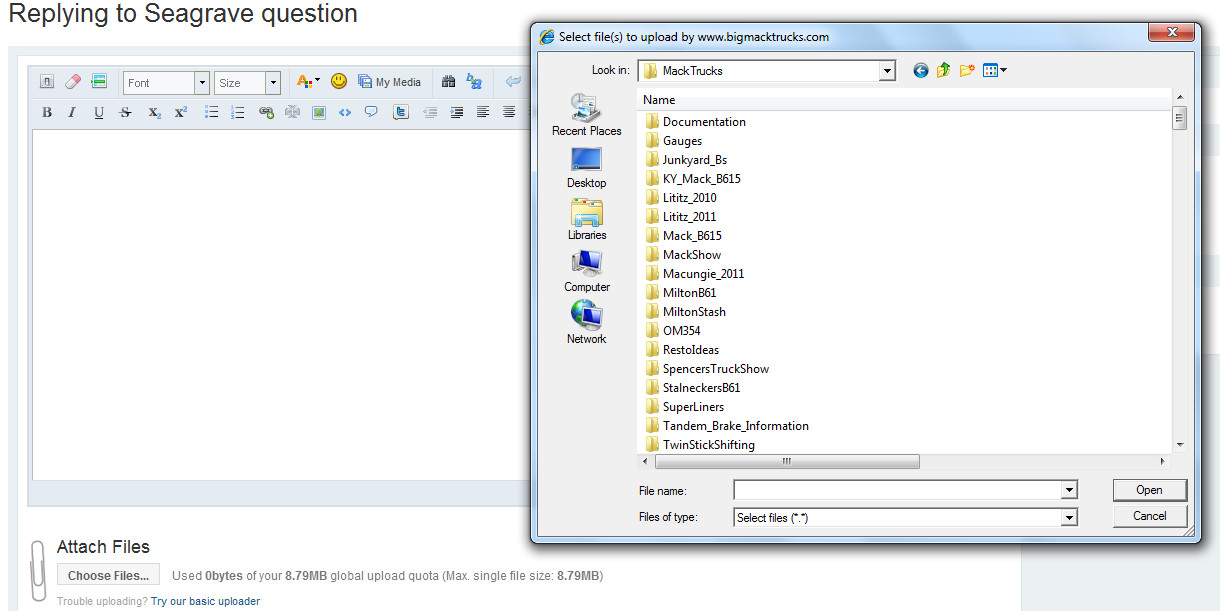Align text left in the editor
Viewport: 1220px width, 611px height.
(x=483, y=113)
